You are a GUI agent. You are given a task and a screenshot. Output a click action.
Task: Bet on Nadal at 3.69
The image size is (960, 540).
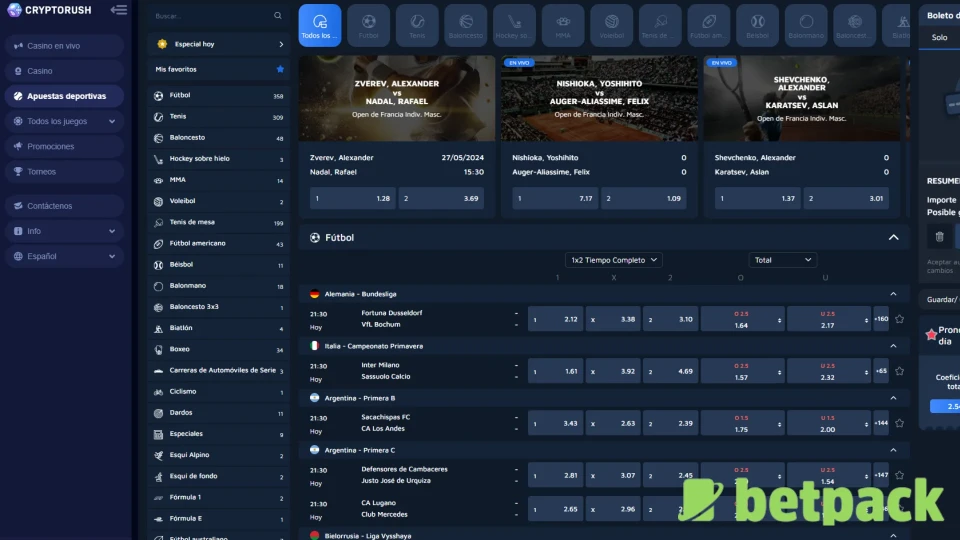click(441, 198)
